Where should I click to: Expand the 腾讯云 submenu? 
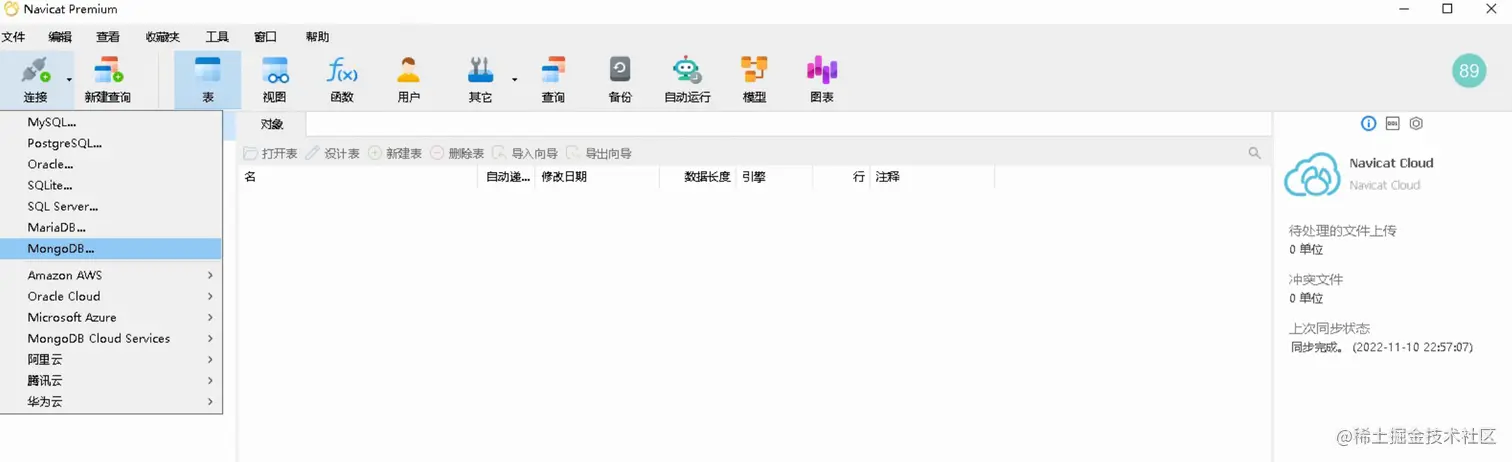click(210, 380)
